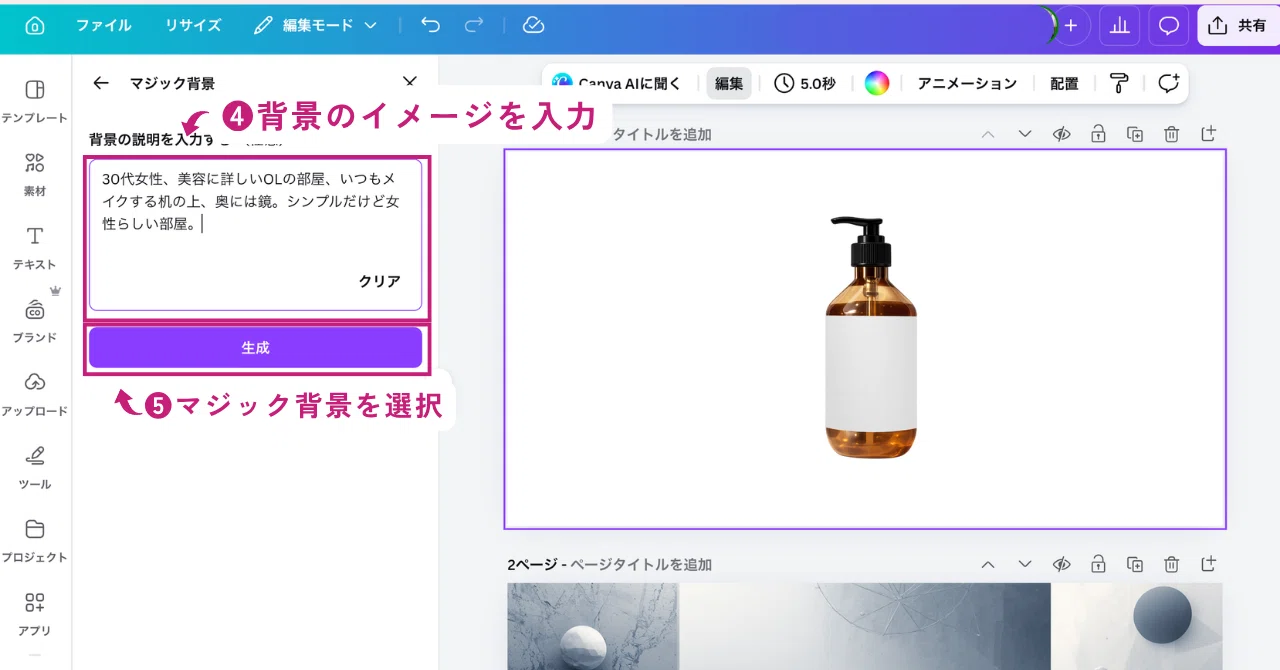Open the プロジェクト sidebar panel
Image resolution: width=1280 pixels, height=670 pixels.
pos(35,540)
